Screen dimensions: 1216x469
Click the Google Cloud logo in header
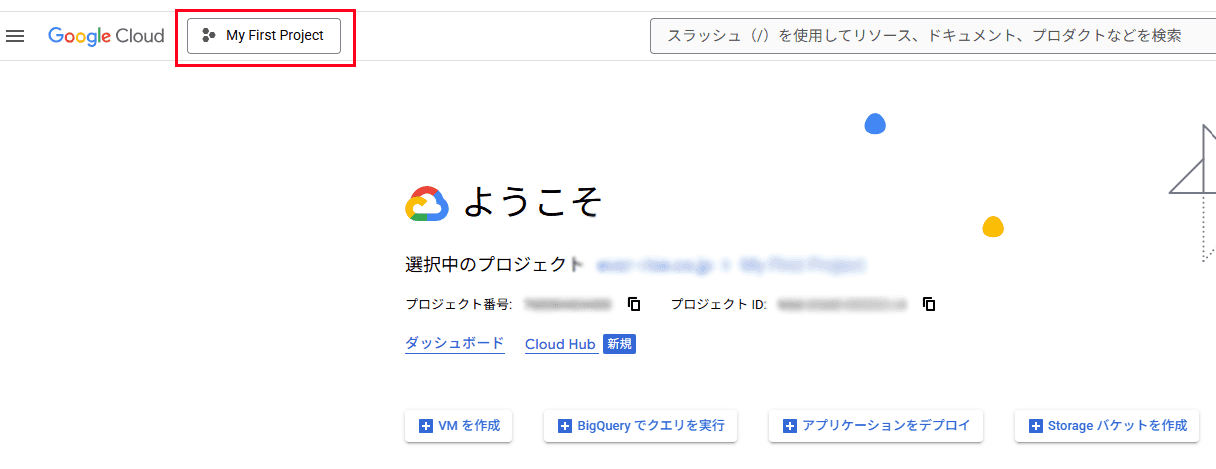coord(106,36)
